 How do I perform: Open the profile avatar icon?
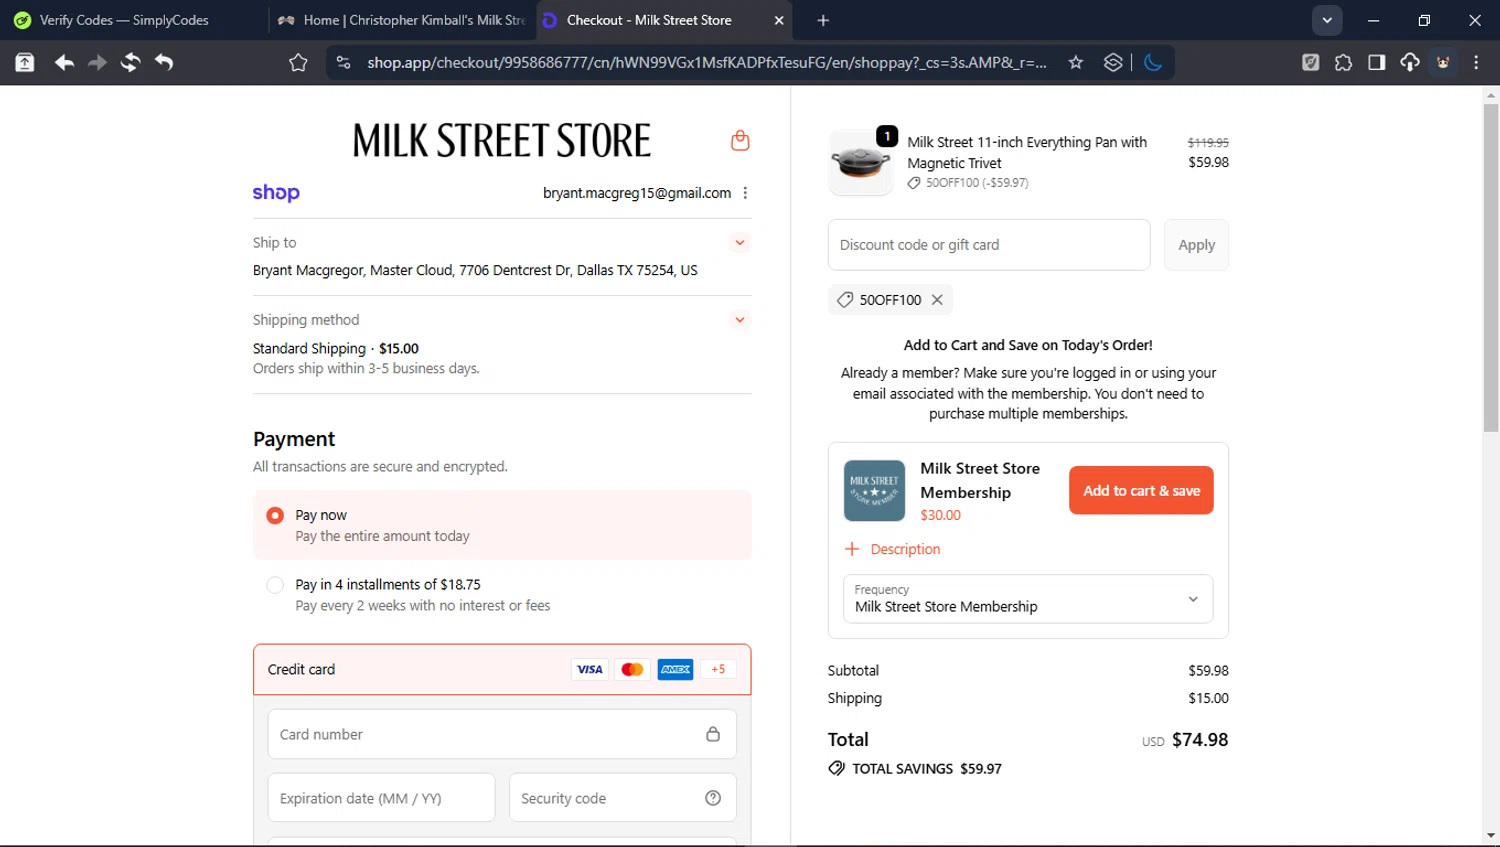(1443, 62)
